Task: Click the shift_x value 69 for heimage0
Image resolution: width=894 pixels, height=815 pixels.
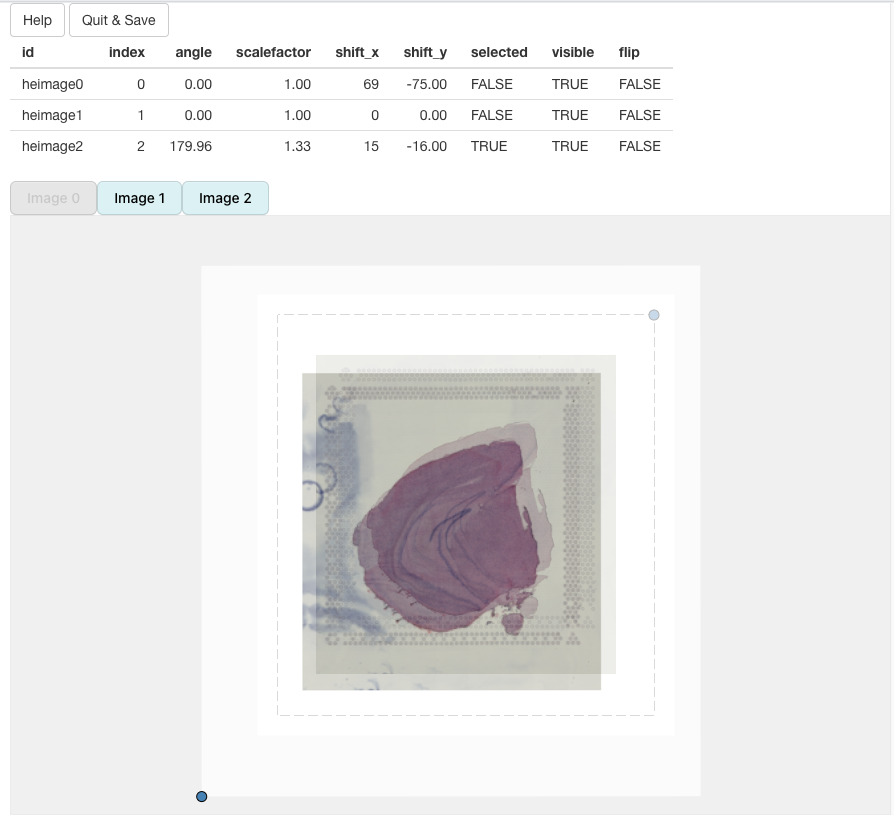Action: tap(370, 84)
